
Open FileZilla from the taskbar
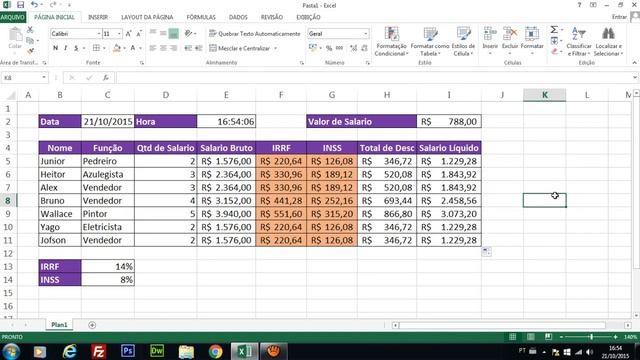pos(98,351)
